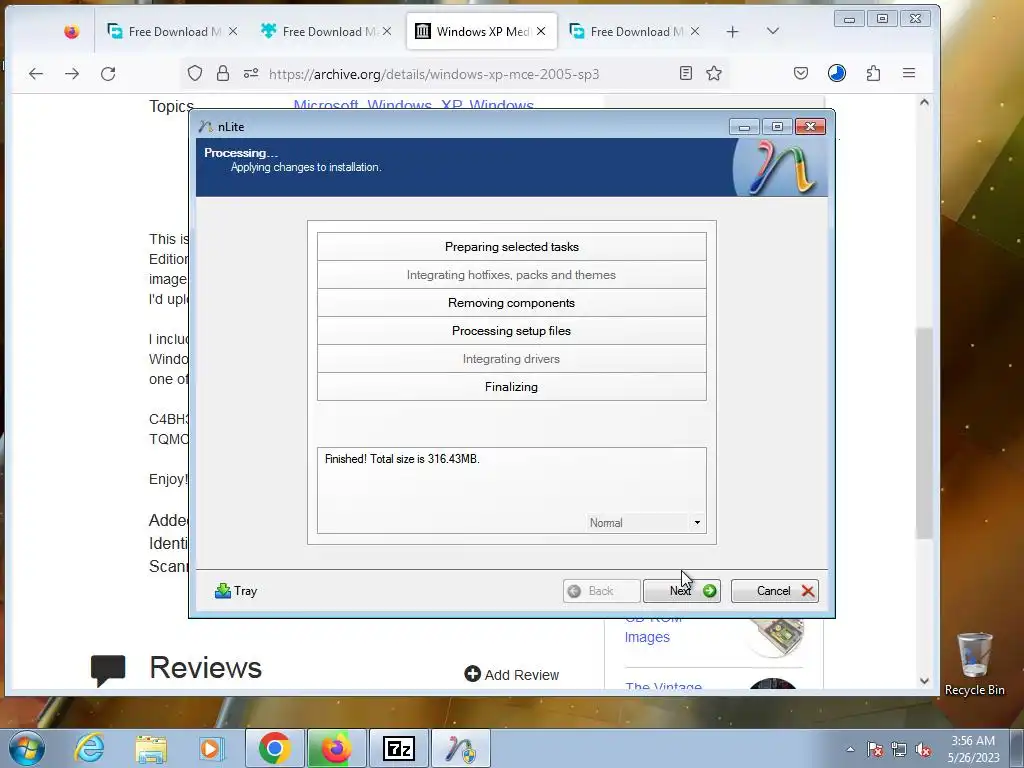The width and height of the screenshot is (1024, 768).
Task: Click the nLite taskbar button
Action: tap(460, 748)
